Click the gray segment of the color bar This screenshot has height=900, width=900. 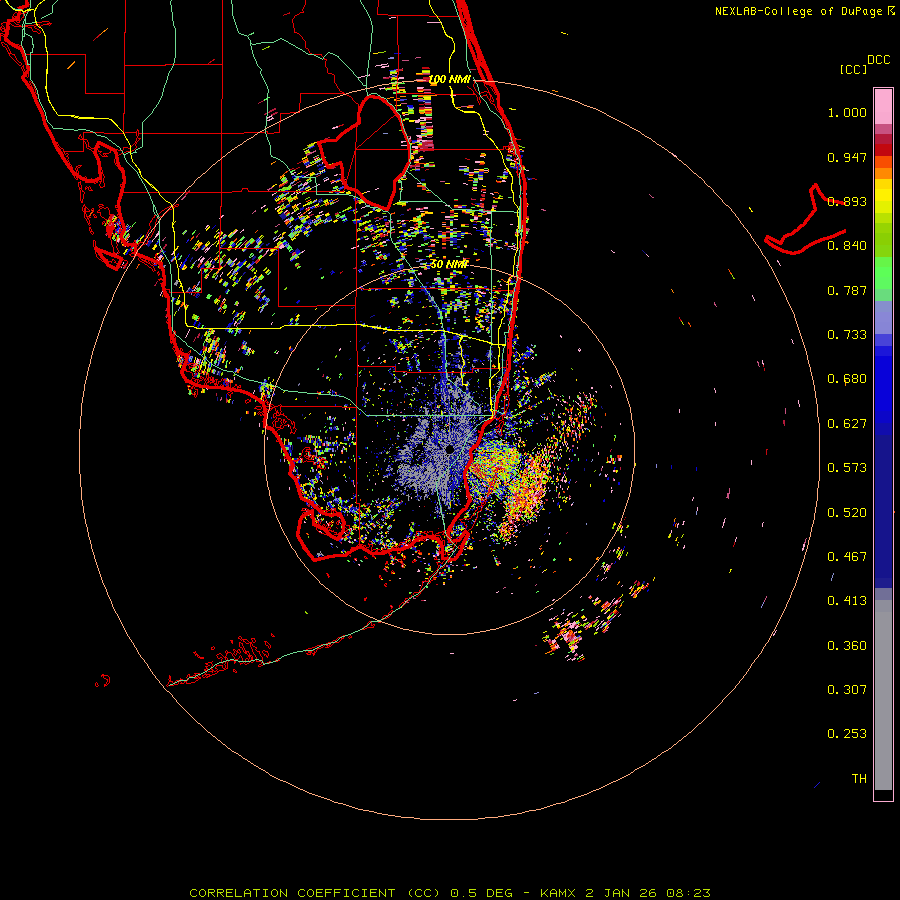[x=883, y=695]
